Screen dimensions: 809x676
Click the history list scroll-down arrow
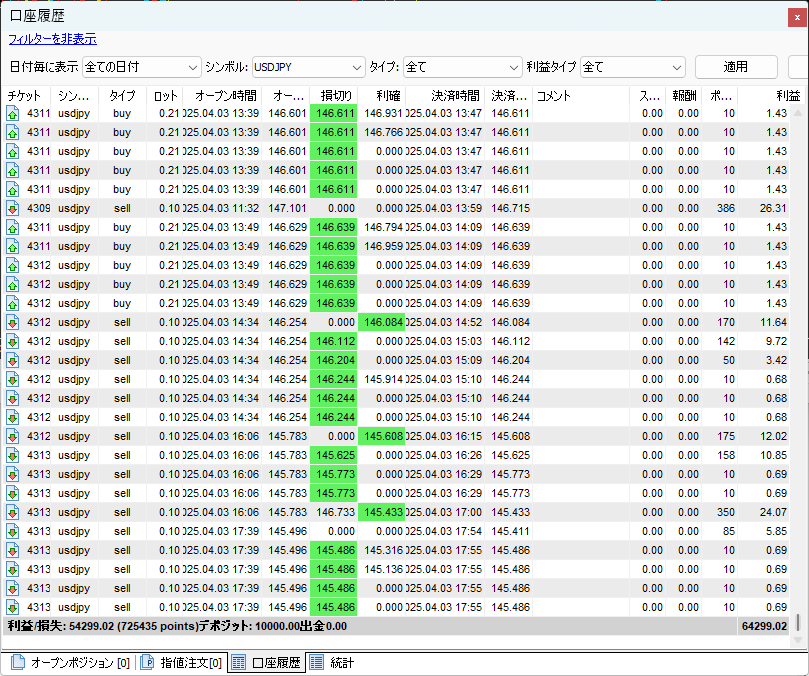tap(798, 640)
